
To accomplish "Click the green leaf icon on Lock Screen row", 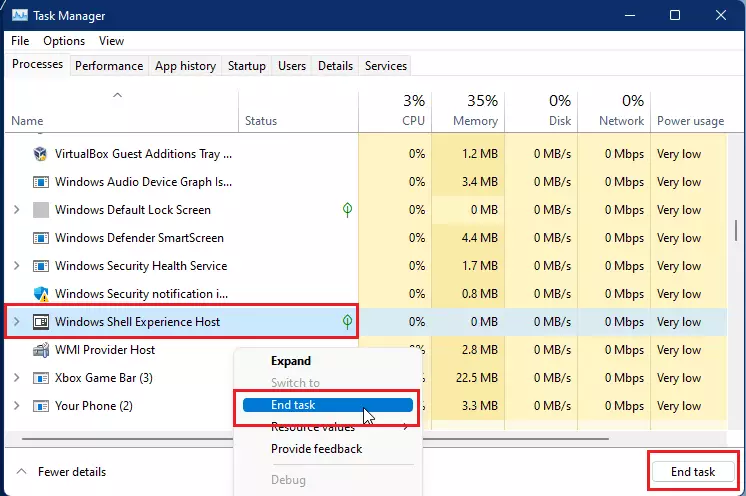I will 347,210.
